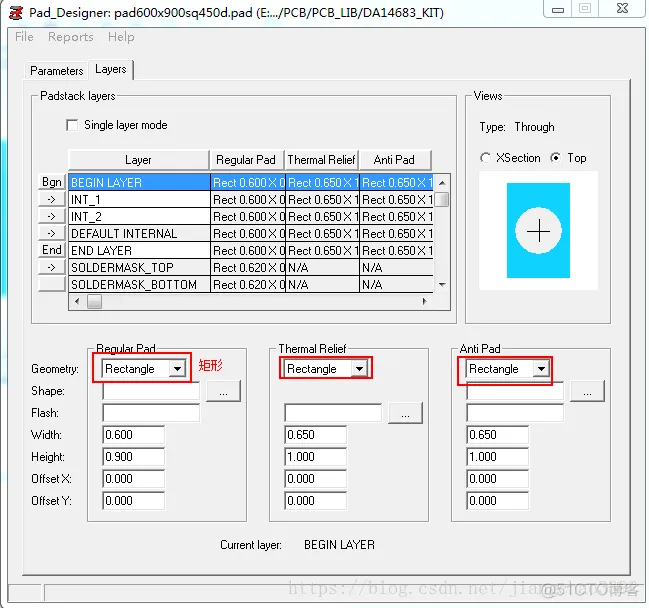Select the Top view radio button

(x=555, y=158)
